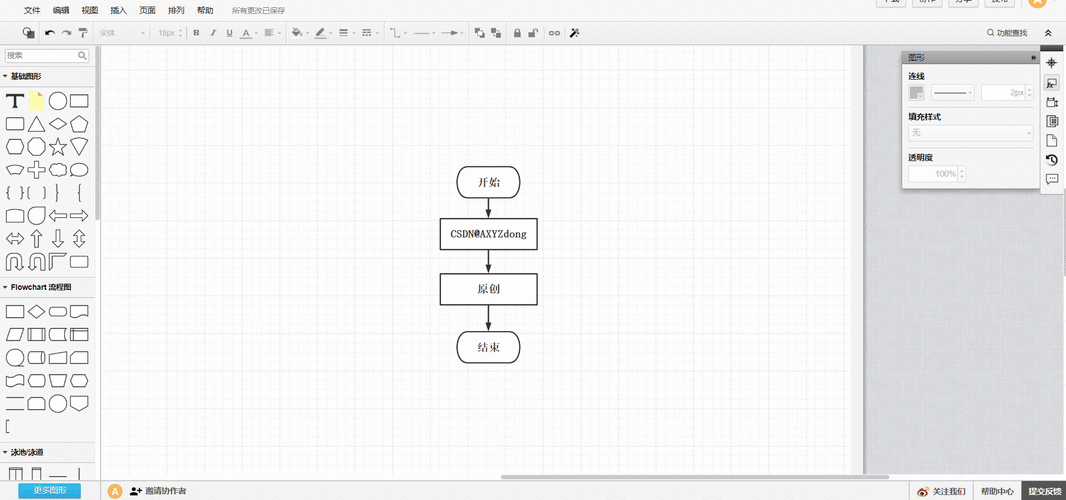Image resolution: width=1066 pixels, height=500 pixels.
Task: Select the U-turn arrow shape
Action: (x=15, y=262)
